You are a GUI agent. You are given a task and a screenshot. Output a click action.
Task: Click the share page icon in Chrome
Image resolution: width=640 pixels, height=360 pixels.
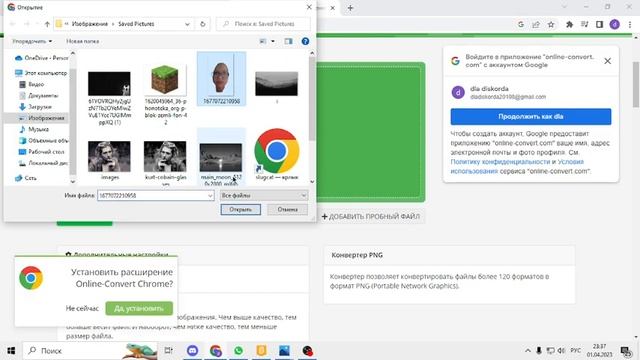tap(536, 24)
